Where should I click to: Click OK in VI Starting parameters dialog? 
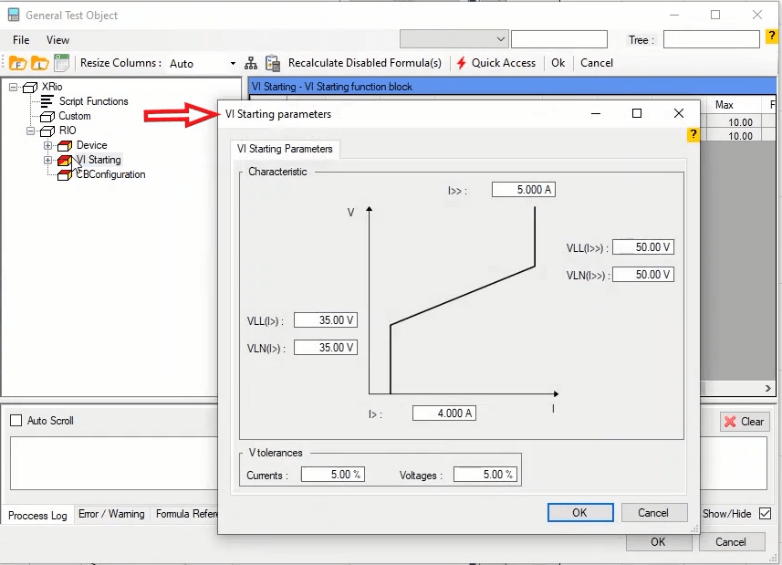[x=579, y=512]
